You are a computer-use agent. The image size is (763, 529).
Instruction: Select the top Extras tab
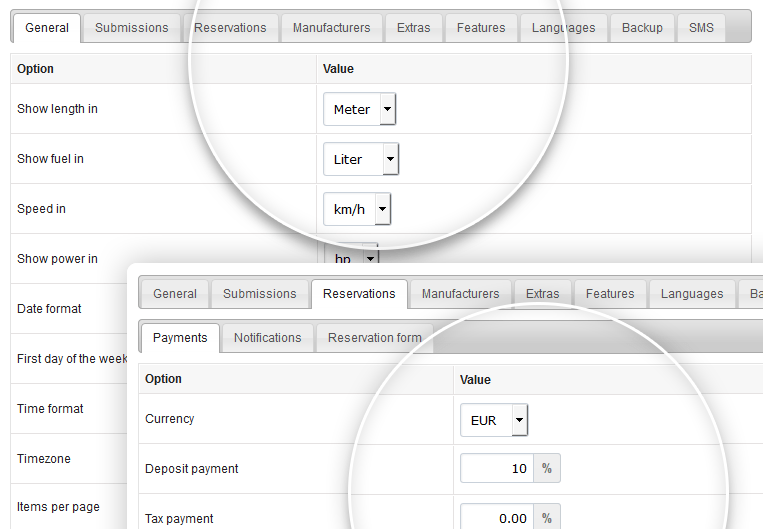[414, 28]
